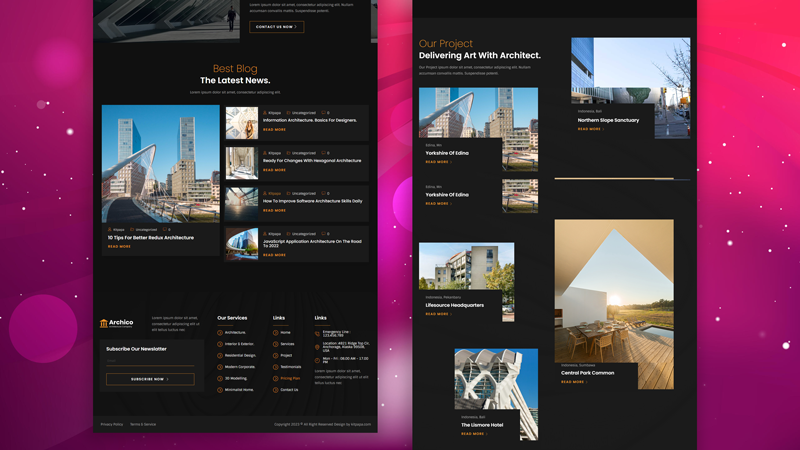Open the Testimonials footer link
Screen dimensions: 800x450
tap(291, 367)
